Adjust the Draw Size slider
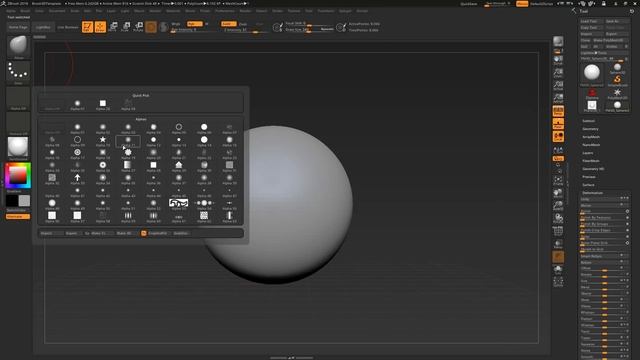 pos(309,29)
